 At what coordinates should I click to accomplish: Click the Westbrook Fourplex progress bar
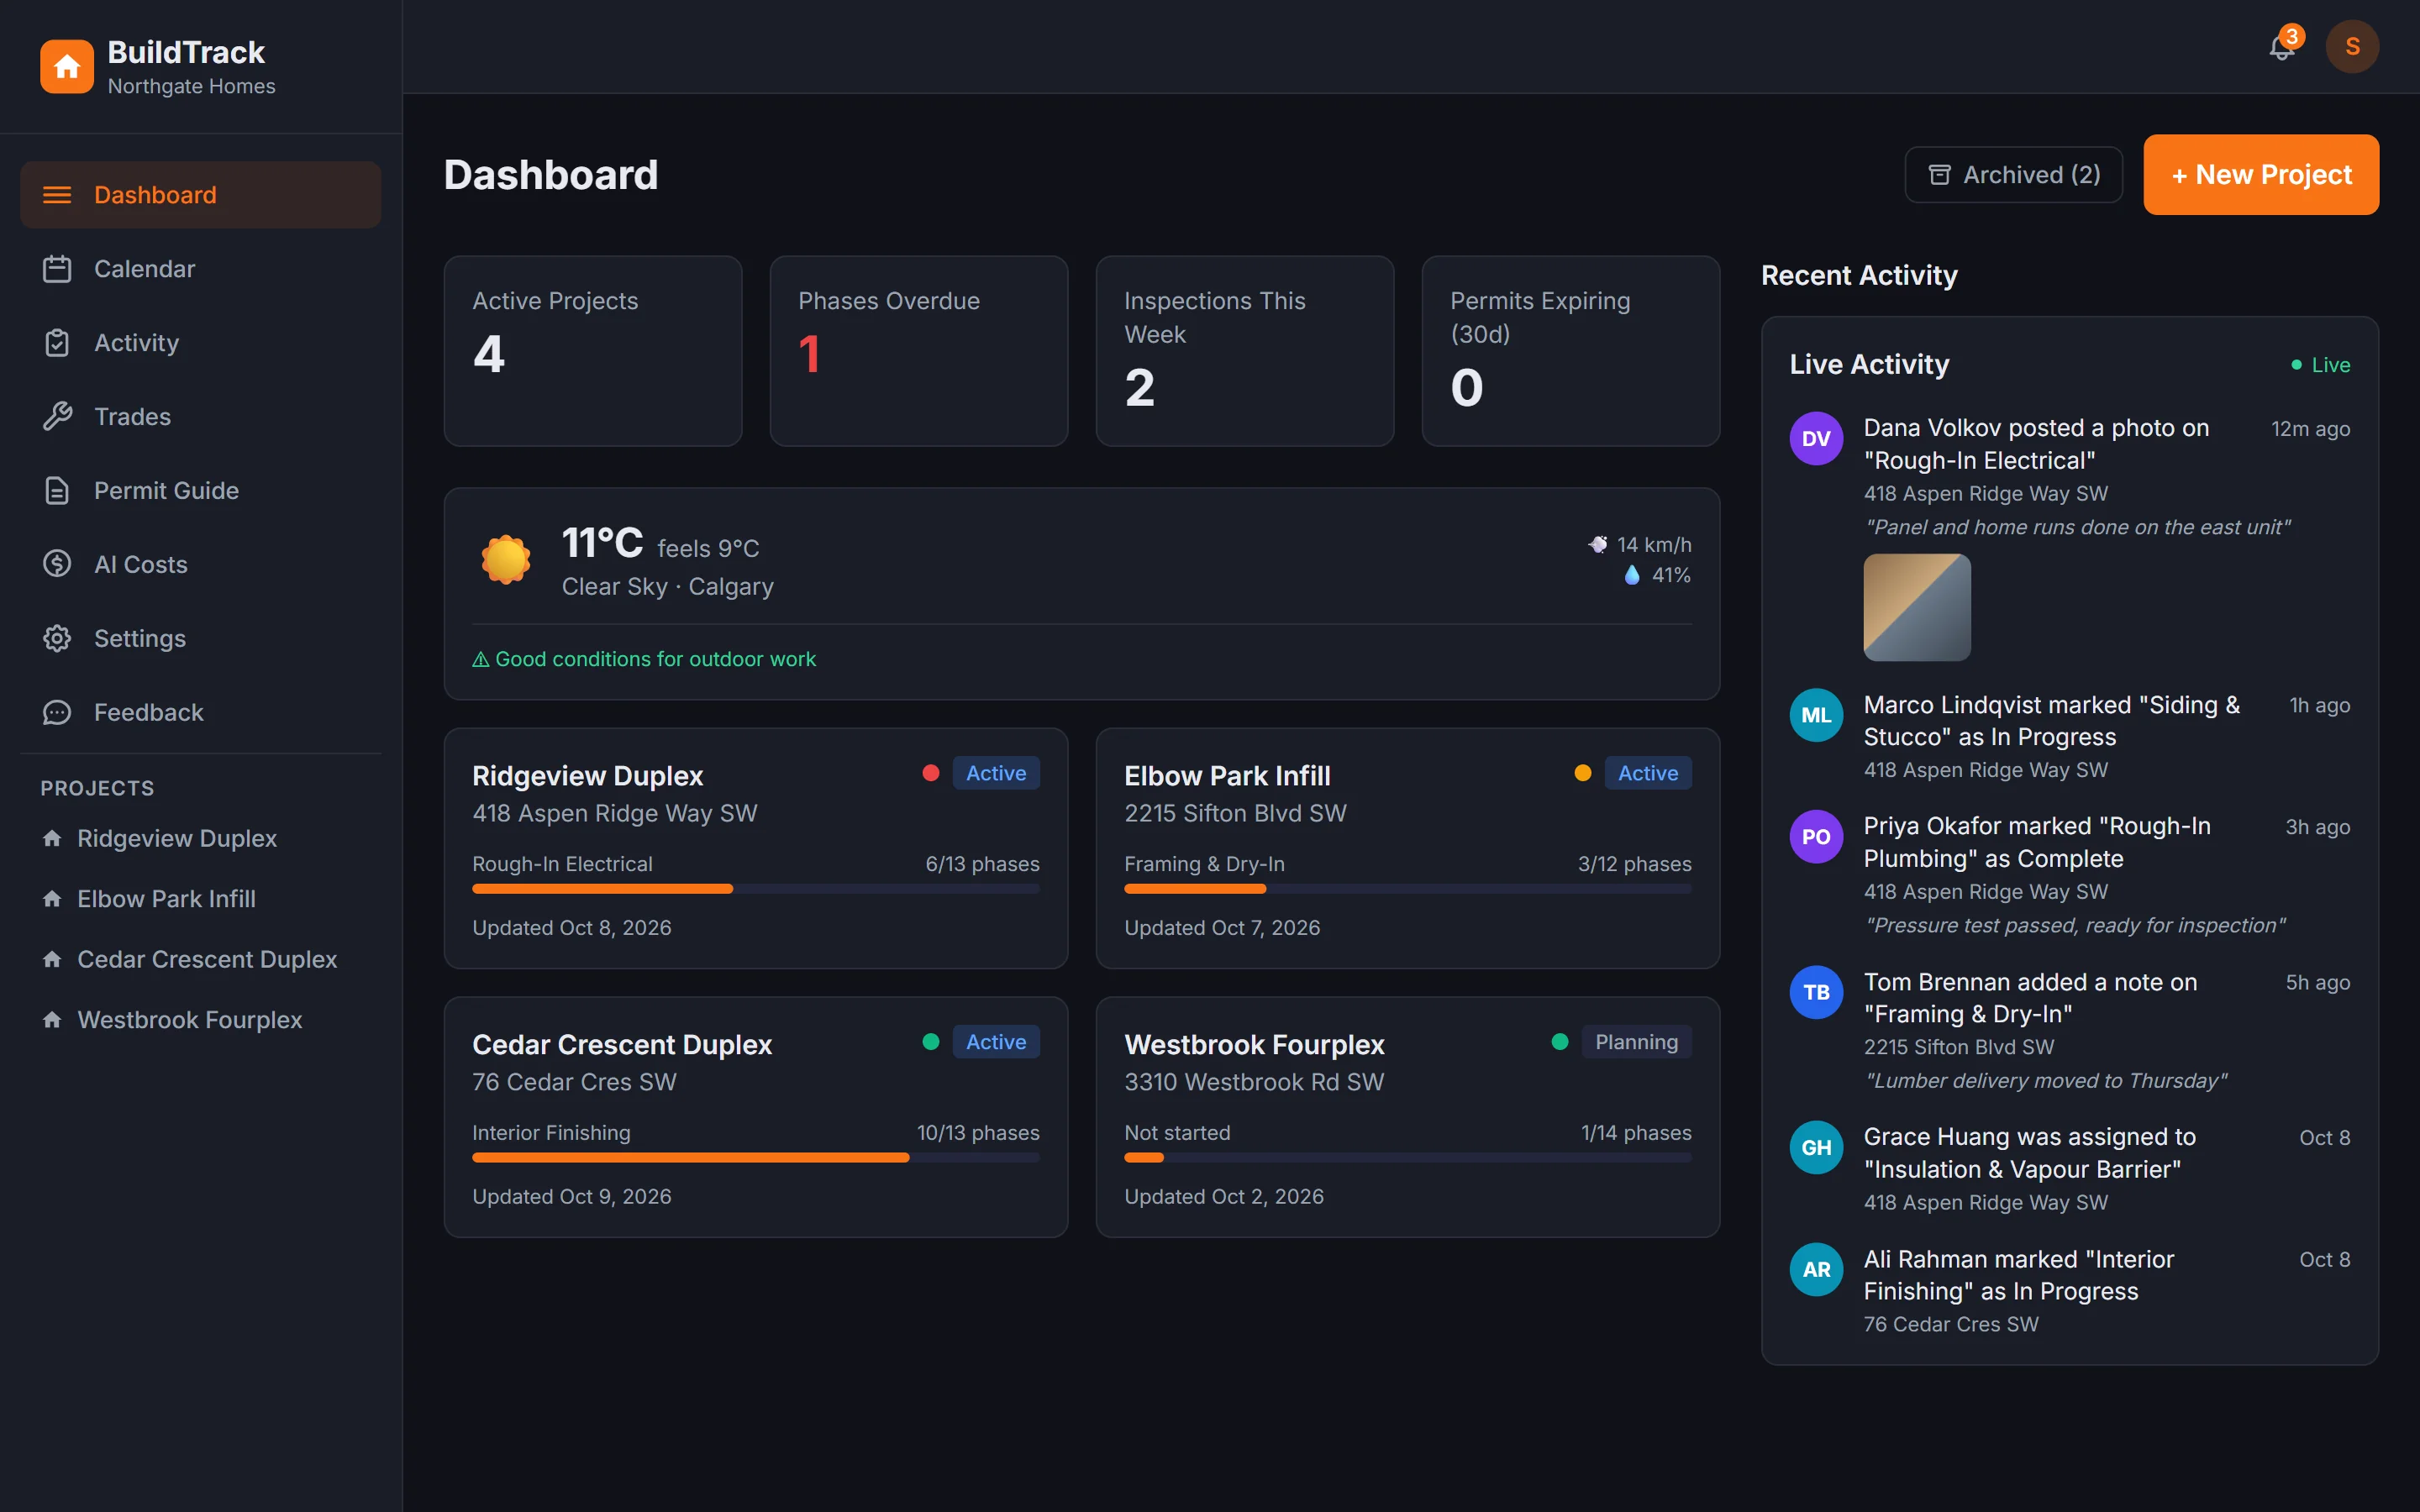(1408, 1158)
